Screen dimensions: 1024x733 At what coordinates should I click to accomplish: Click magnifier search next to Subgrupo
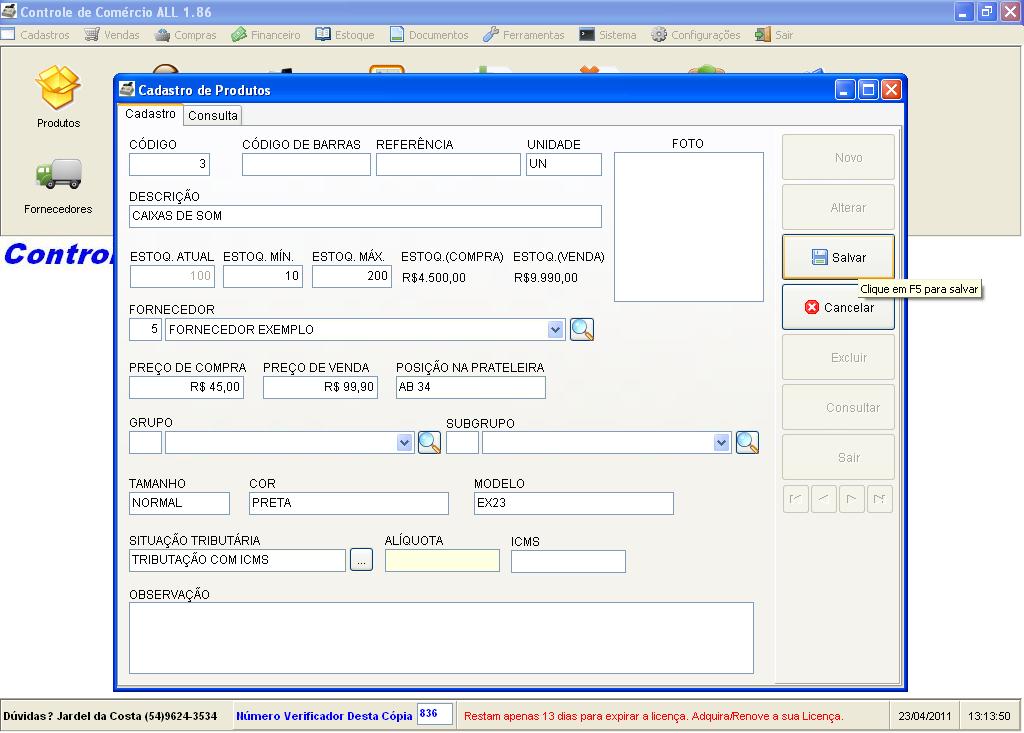point(747,443)
